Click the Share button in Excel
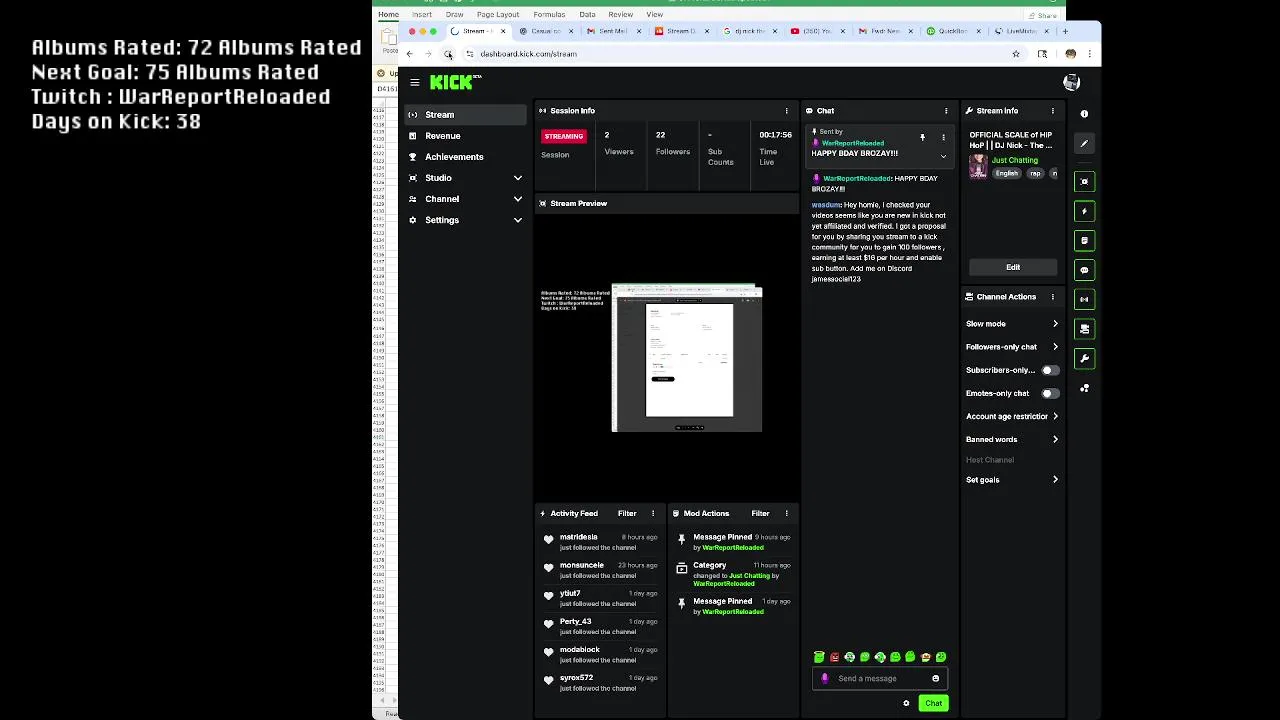The image size is (1280, 720). pos(1042,15)
